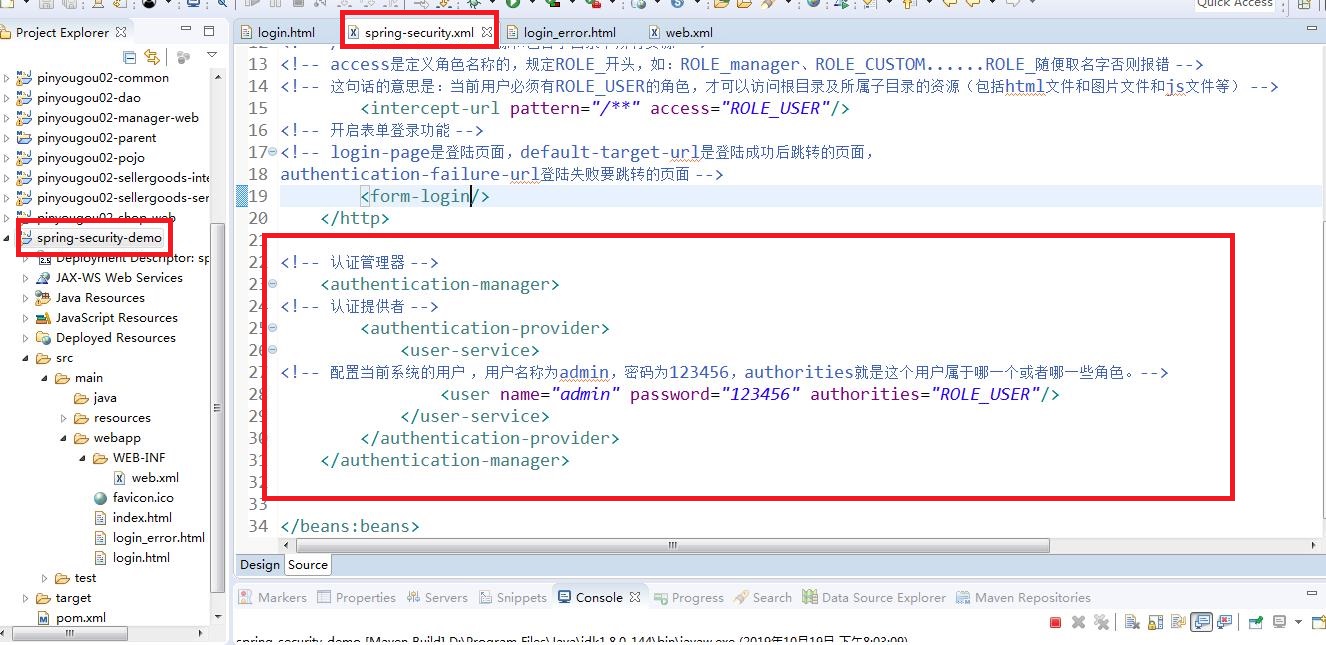Remove launch from Console
The image size is (1326, 645).
pyautogui.click(x=1078, y=622)
